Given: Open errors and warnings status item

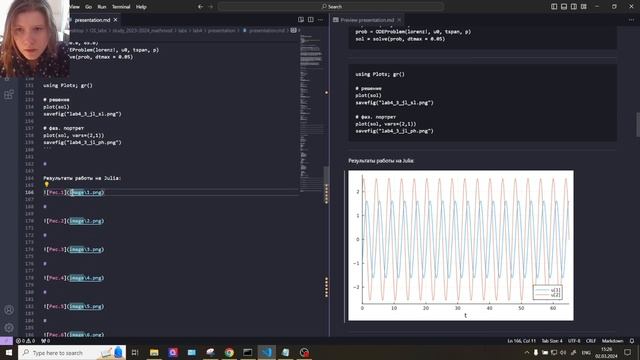Looking at the screenshot, I should click(x=25, y=341).
